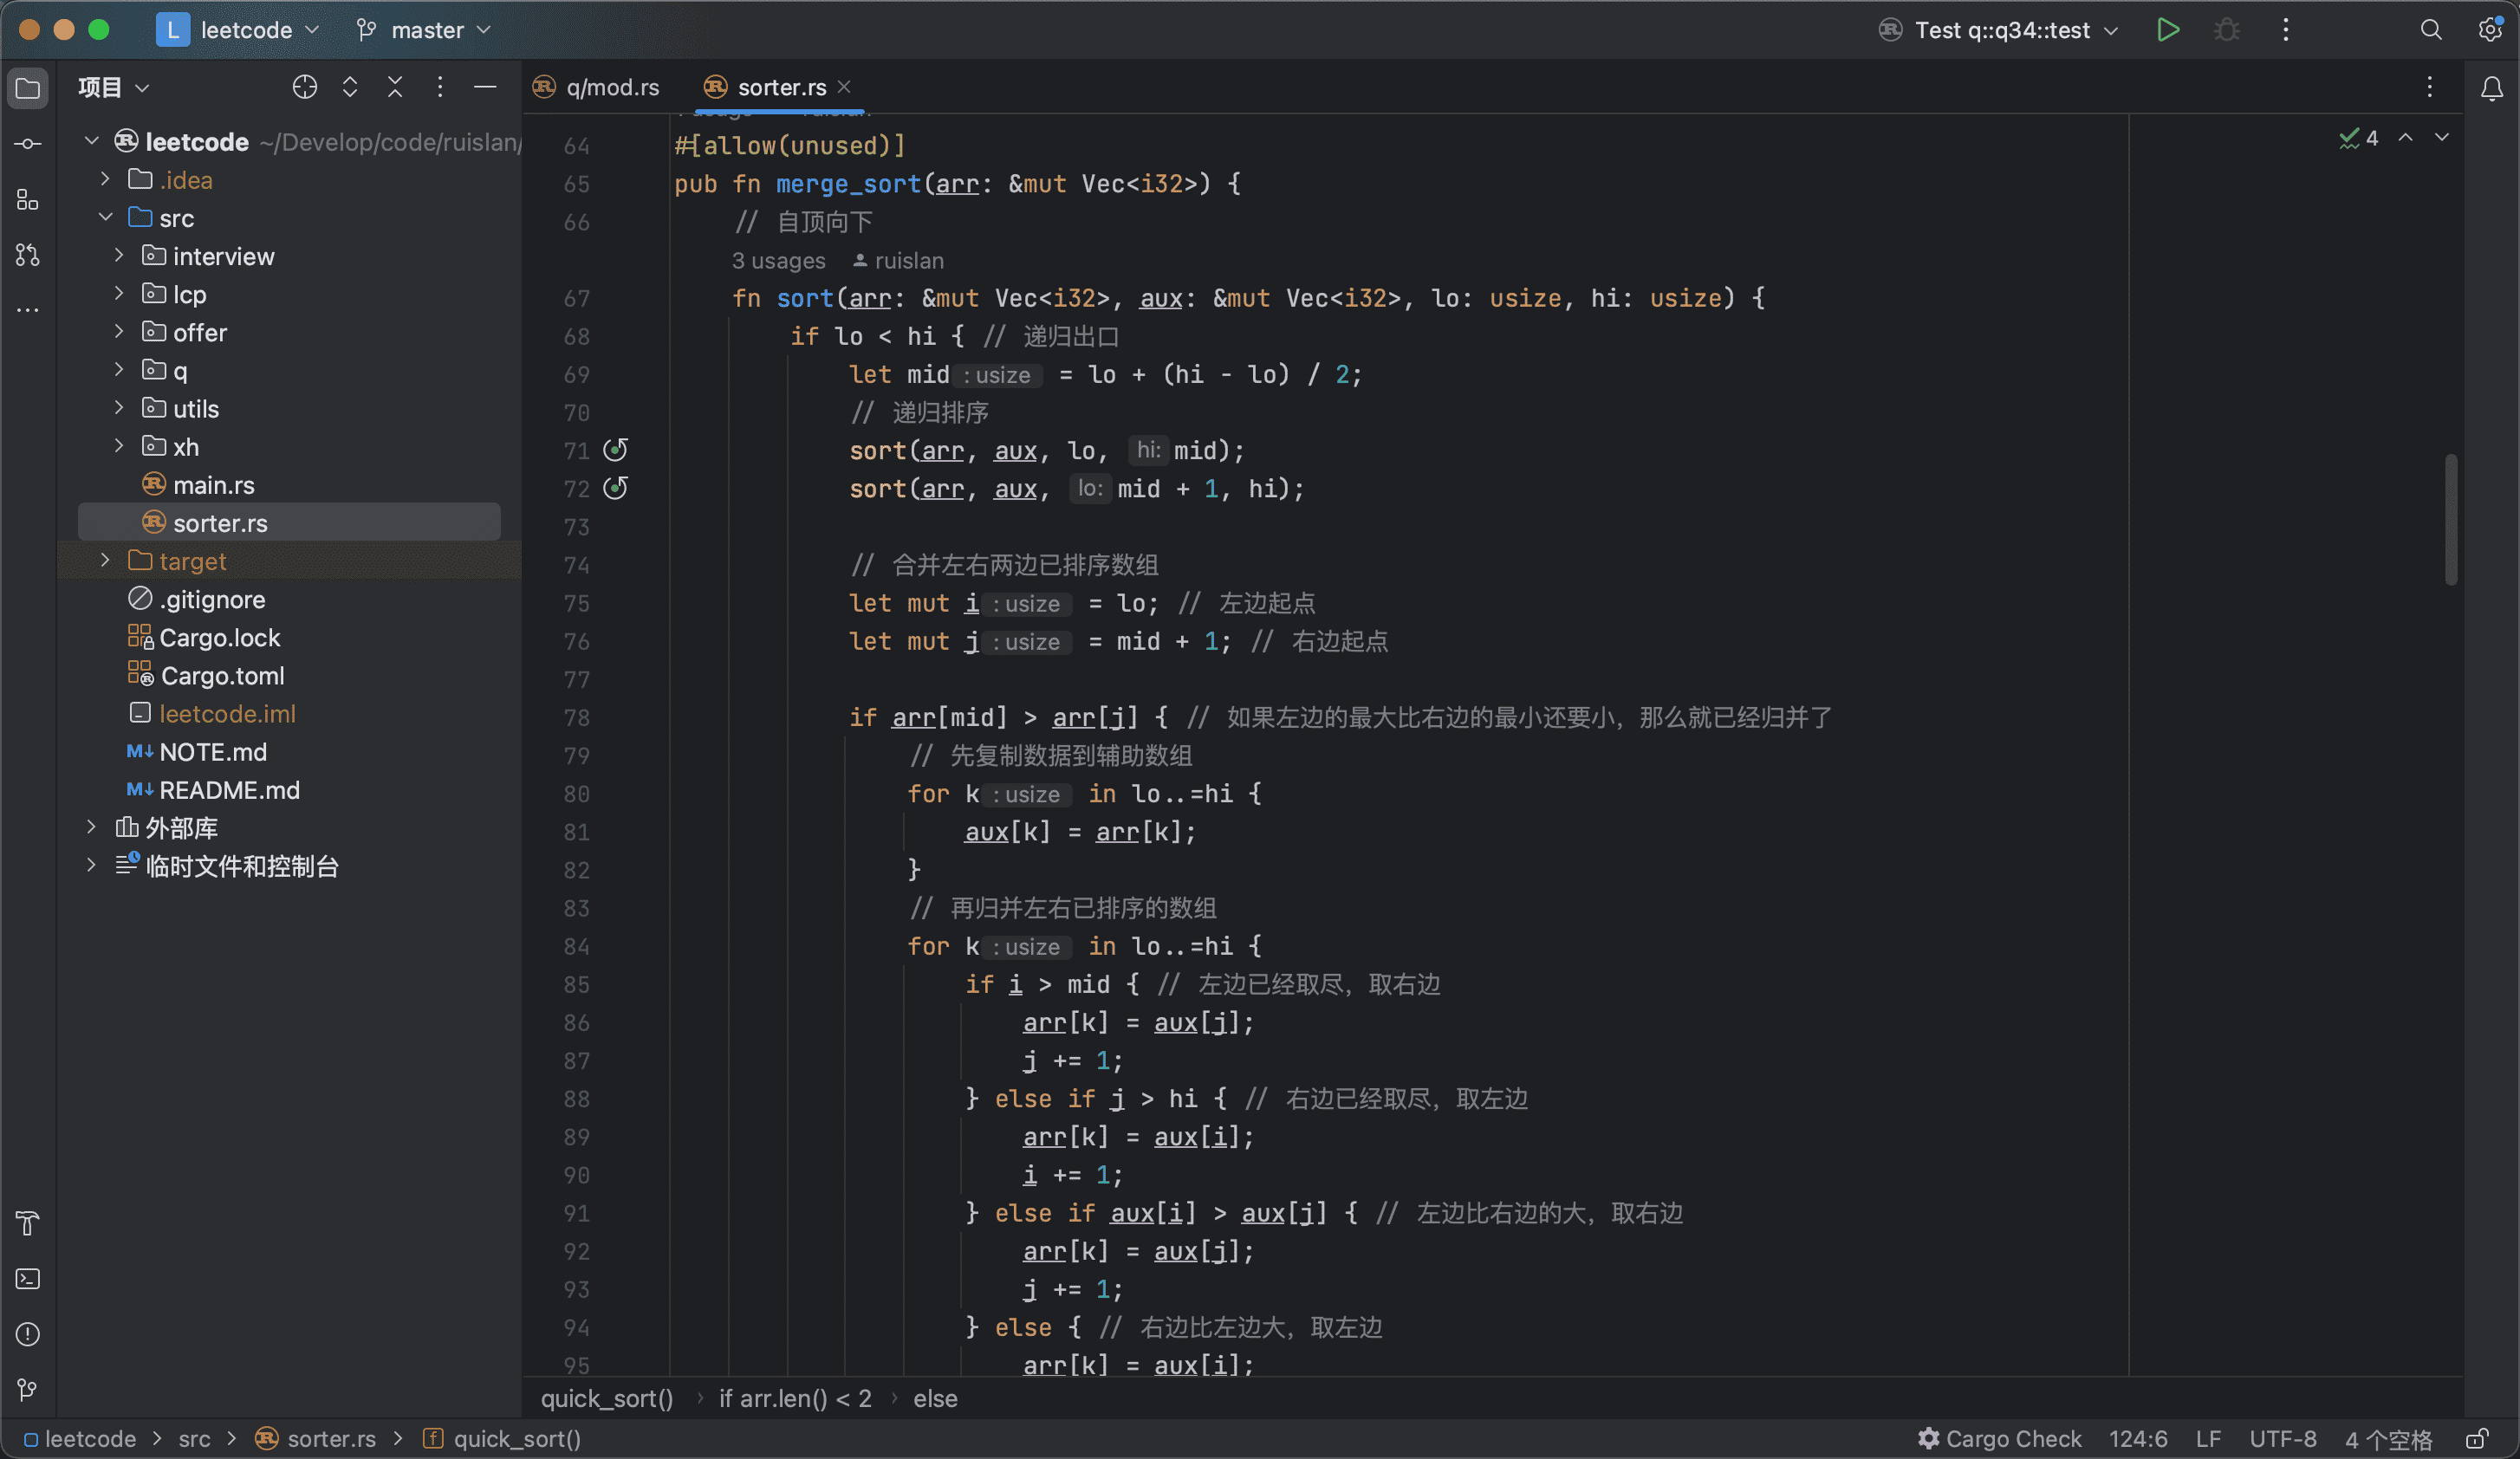Click the Cargo Check status bar widget
The width and height of the screenshot is (2520, 1459).
[2000, 1439]
